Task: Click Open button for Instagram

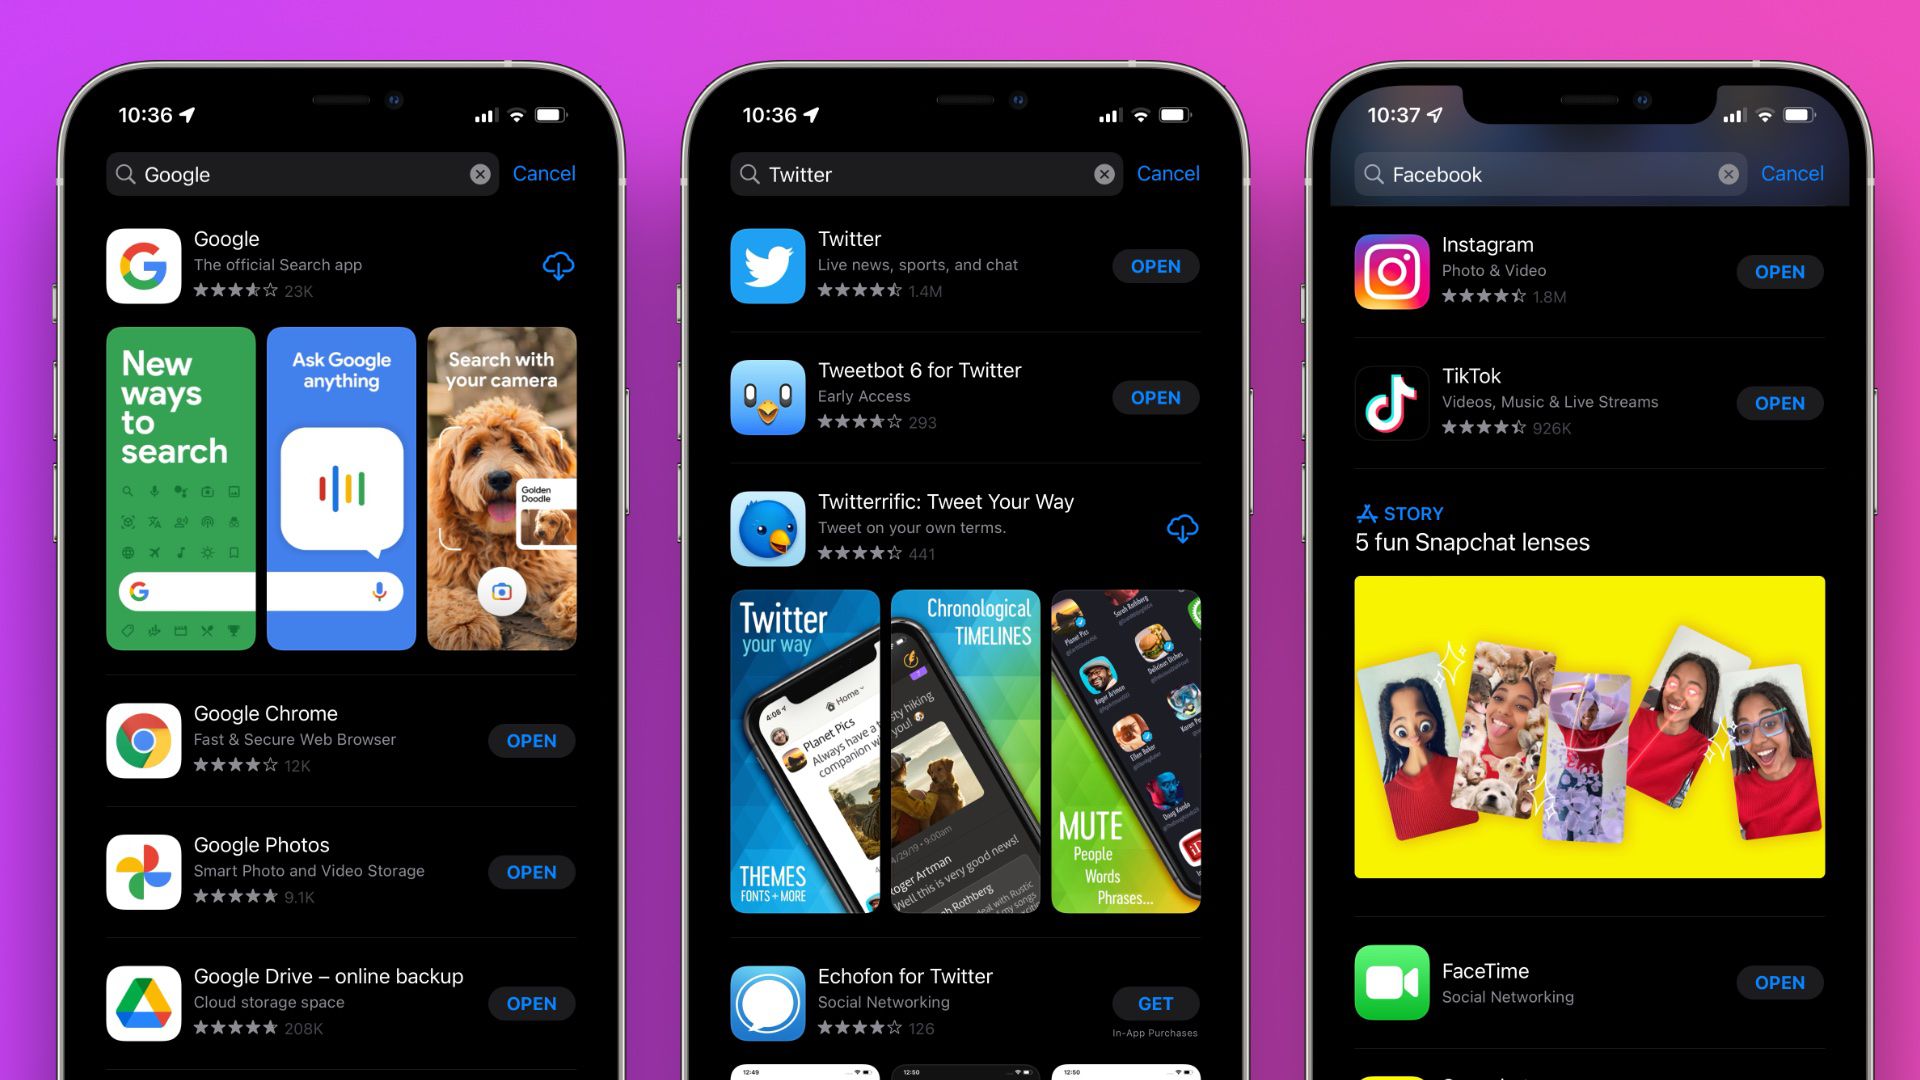Action: pos(1779,270)
